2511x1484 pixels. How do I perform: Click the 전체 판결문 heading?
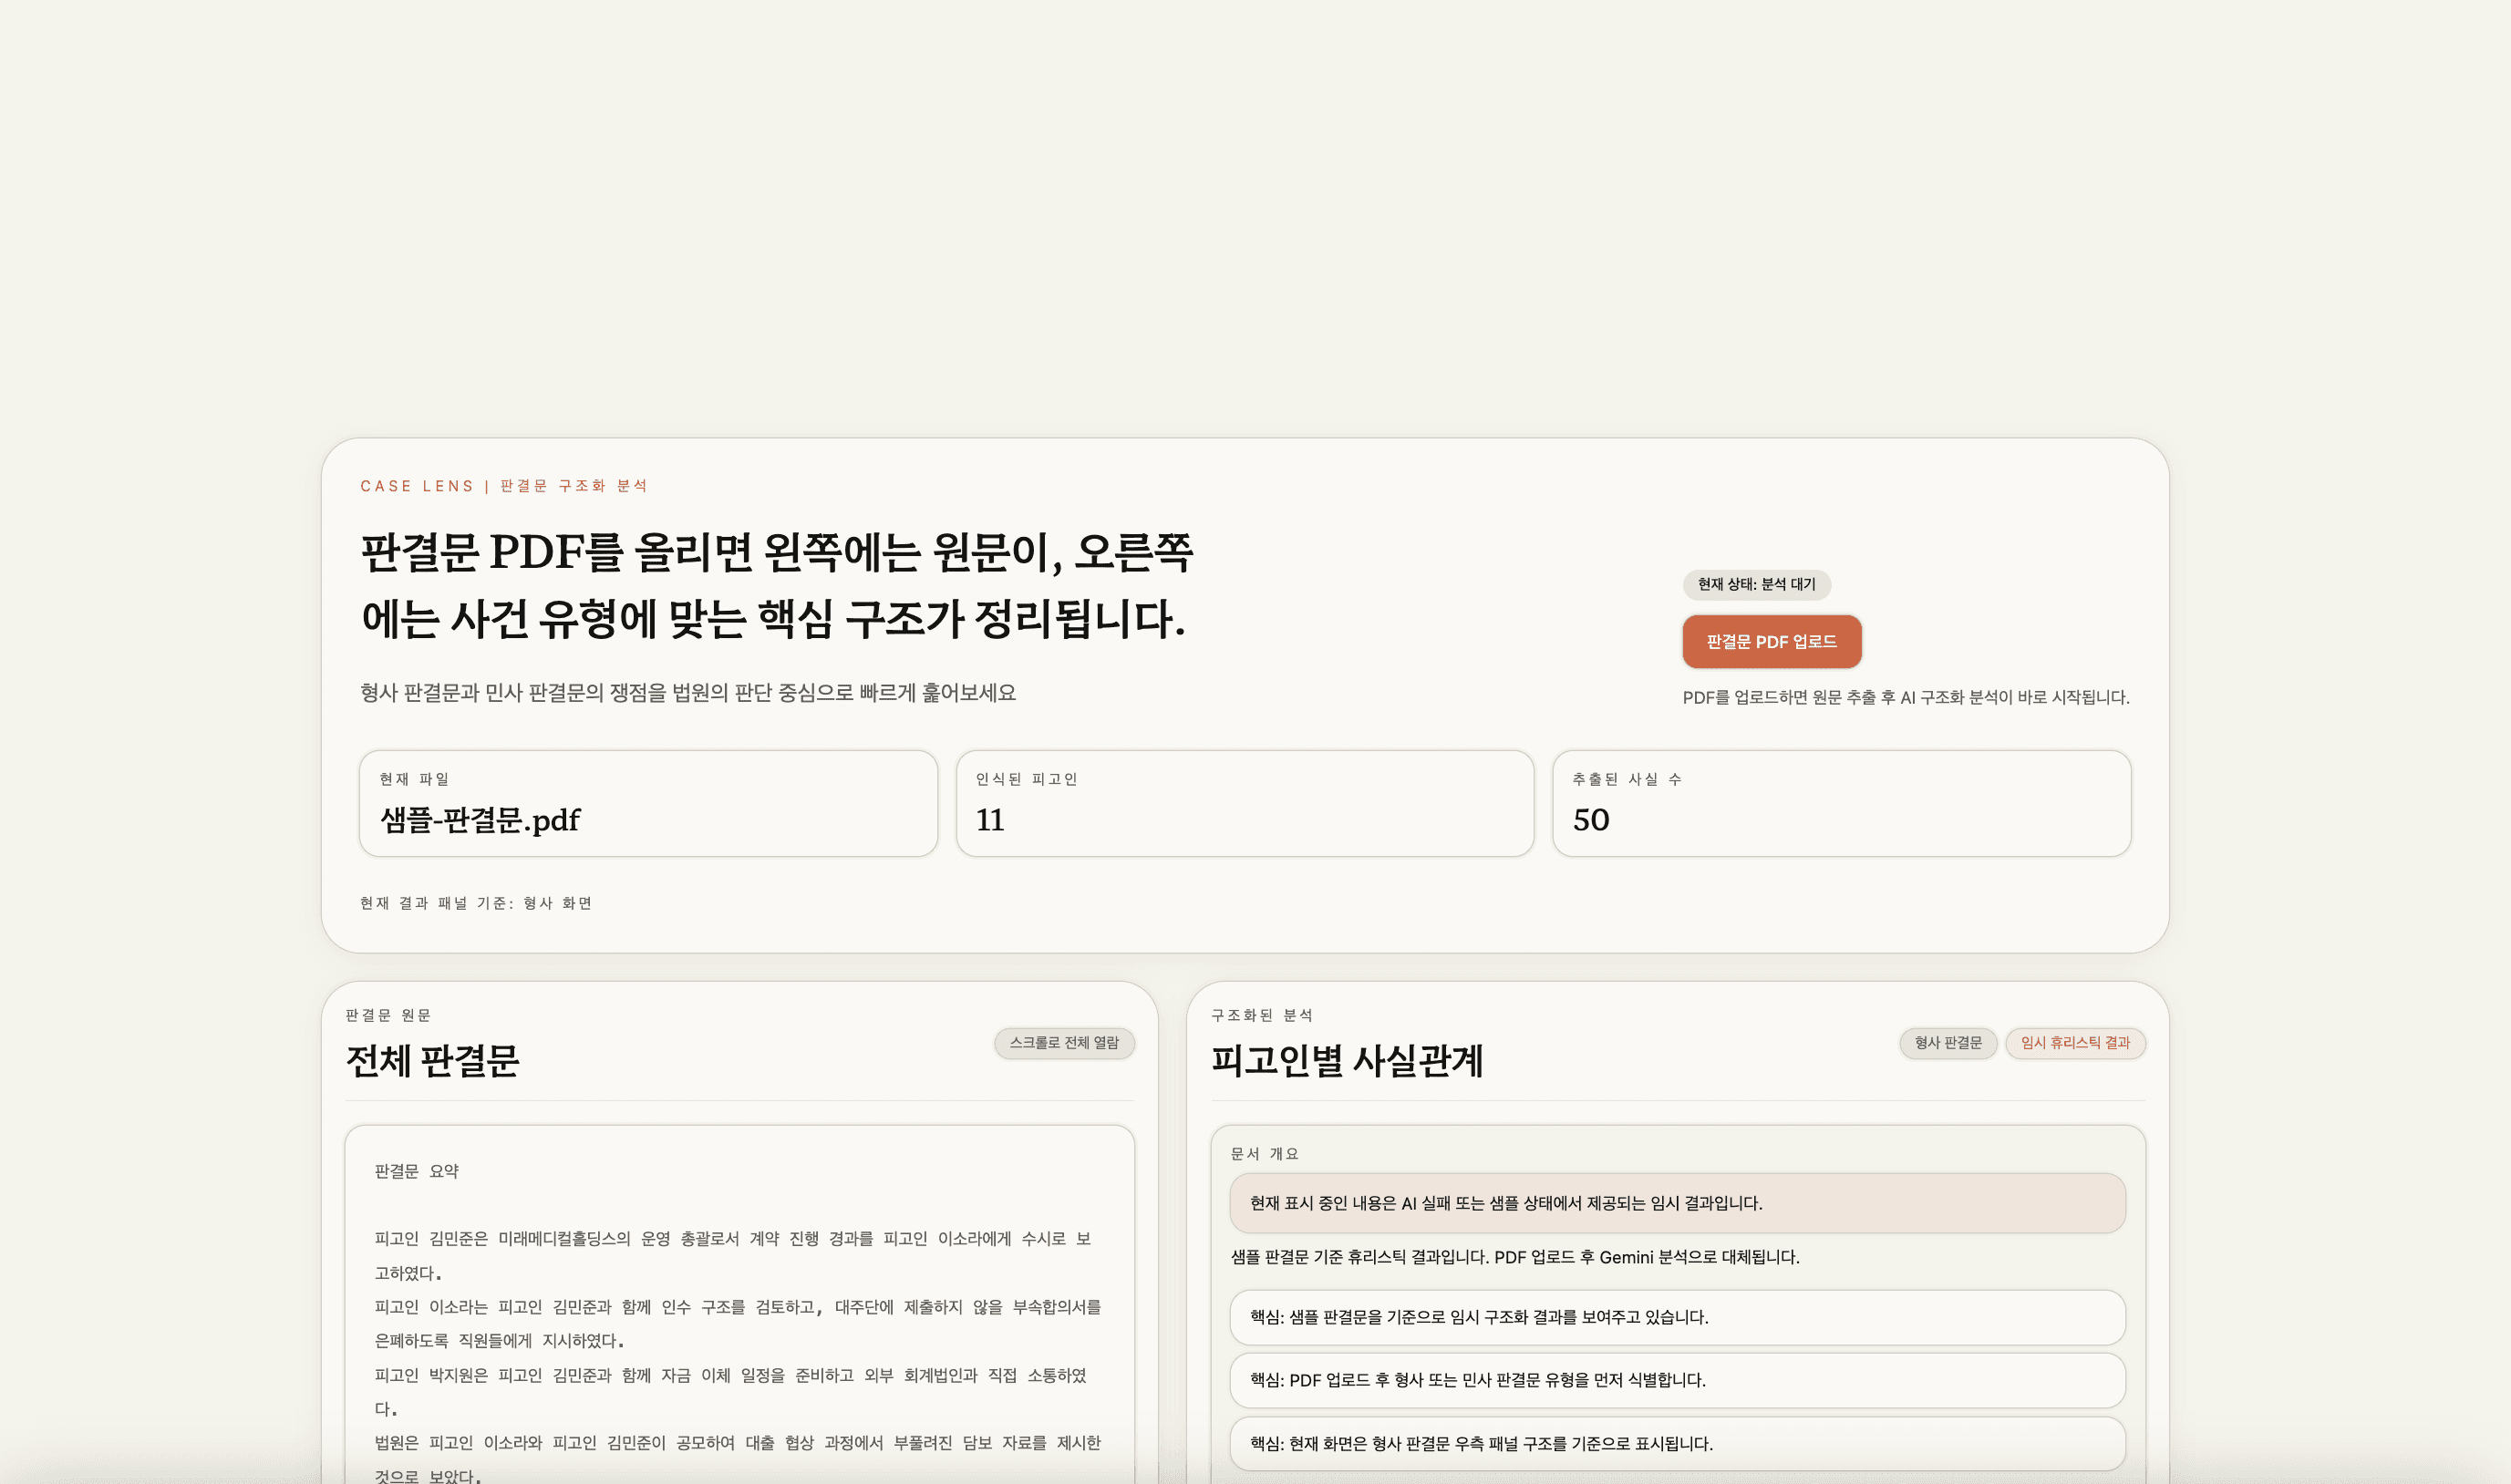432,1061
